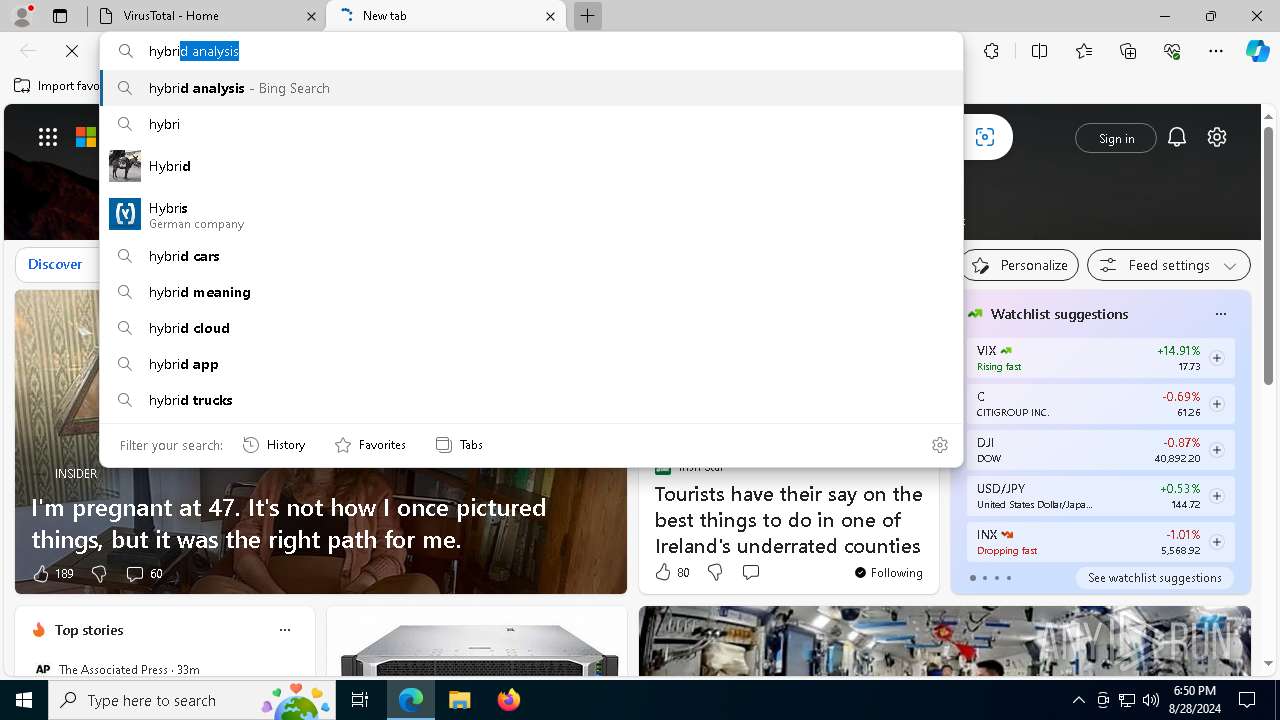Filter search by History

[274, 445]
